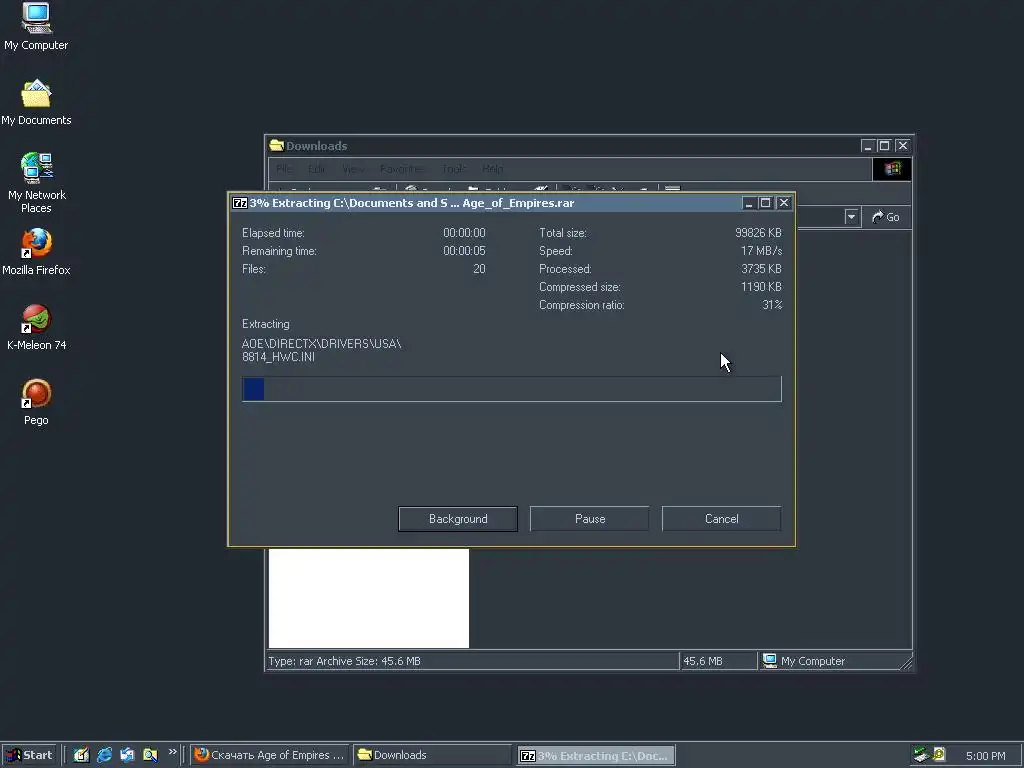Minimize the 7-Zip extraction dialog
The width and height of the screenshot is (1024, 768).
pos(749,203)
